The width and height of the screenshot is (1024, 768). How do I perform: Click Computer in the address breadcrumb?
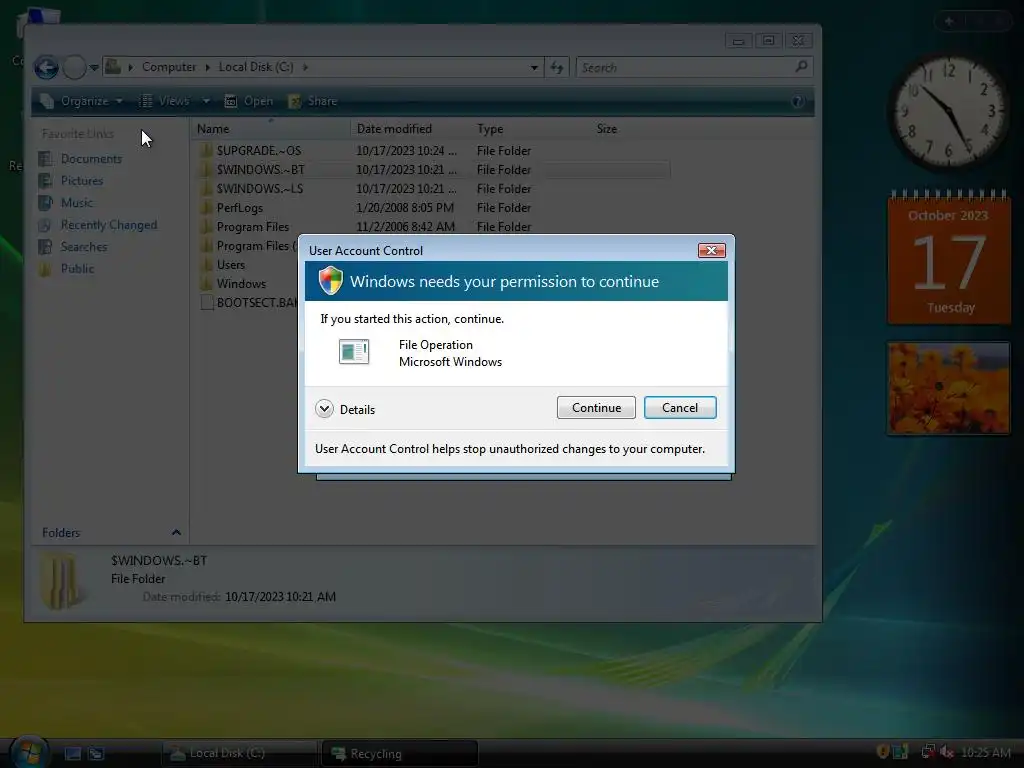coord(168,67)
